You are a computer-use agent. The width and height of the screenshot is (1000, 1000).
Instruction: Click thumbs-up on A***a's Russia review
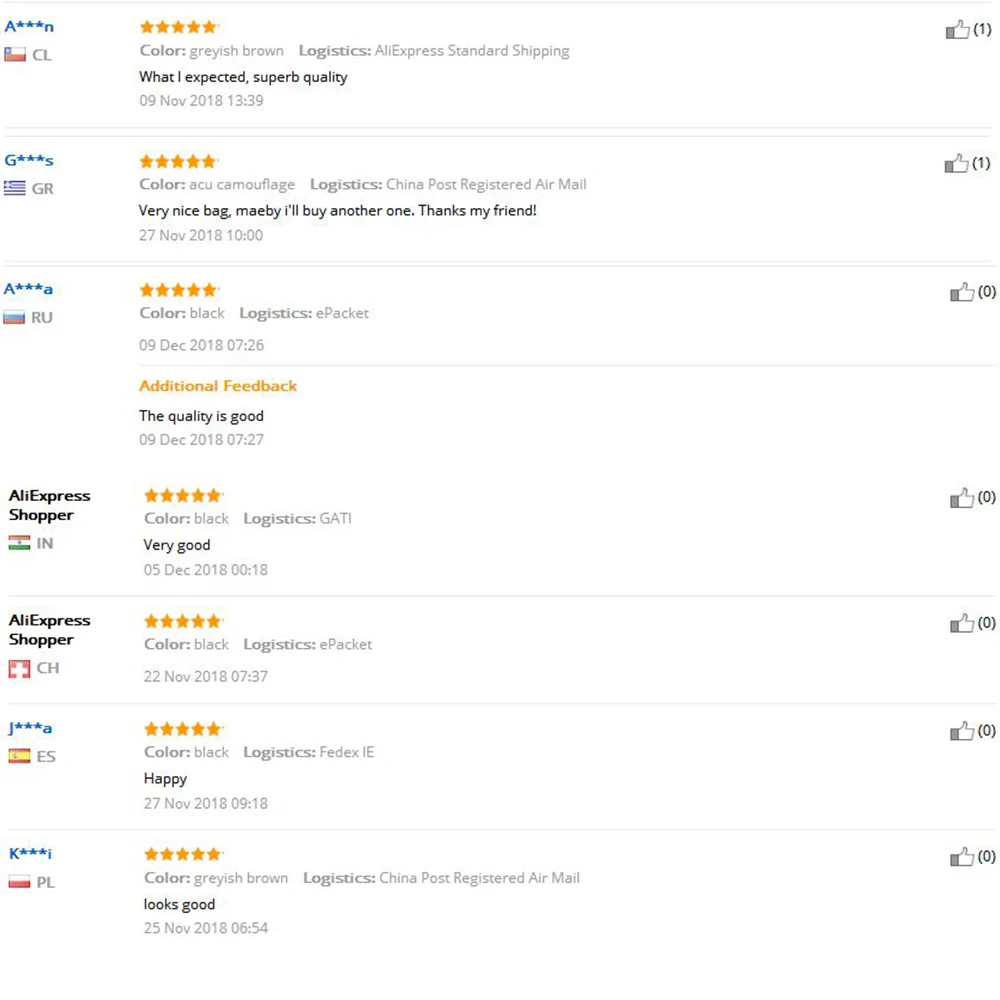961,292
